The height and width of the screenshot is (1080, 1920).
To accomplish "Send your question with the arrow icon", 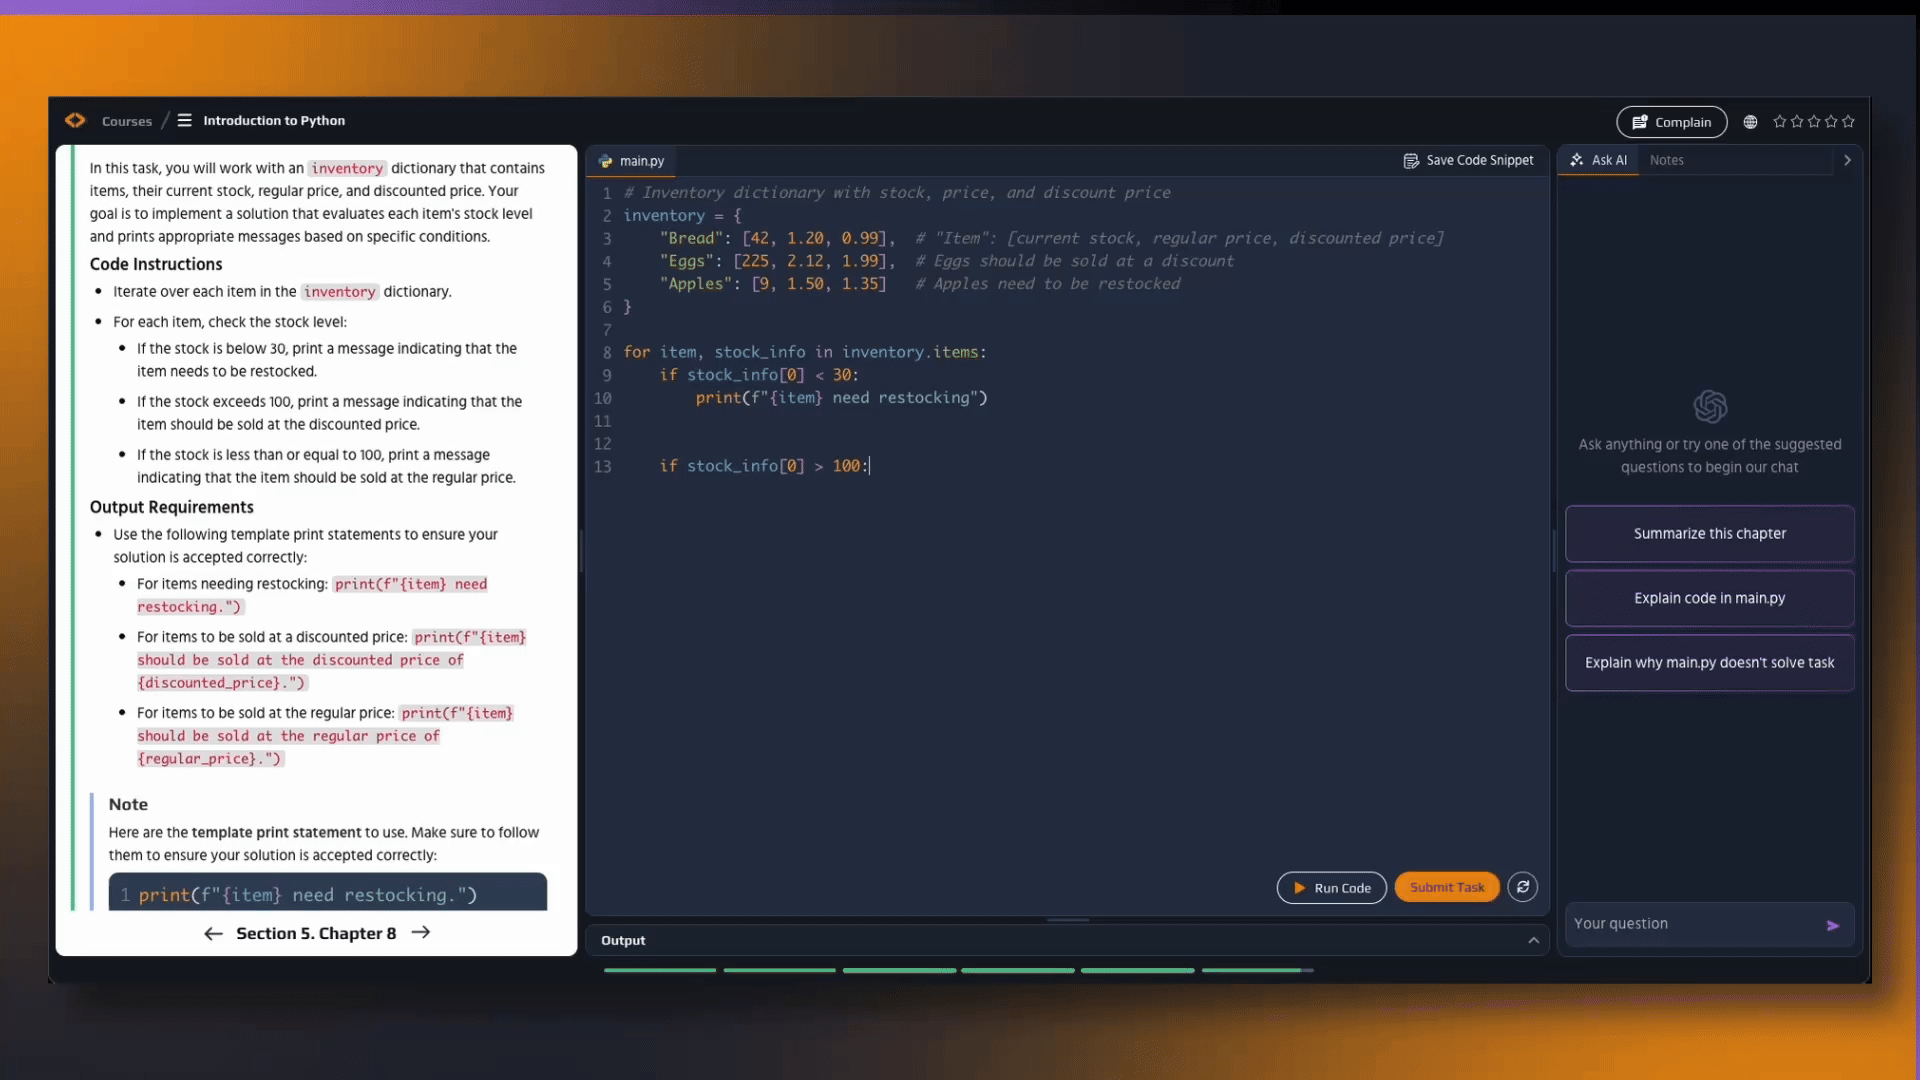I will (x=1834, y=925).
